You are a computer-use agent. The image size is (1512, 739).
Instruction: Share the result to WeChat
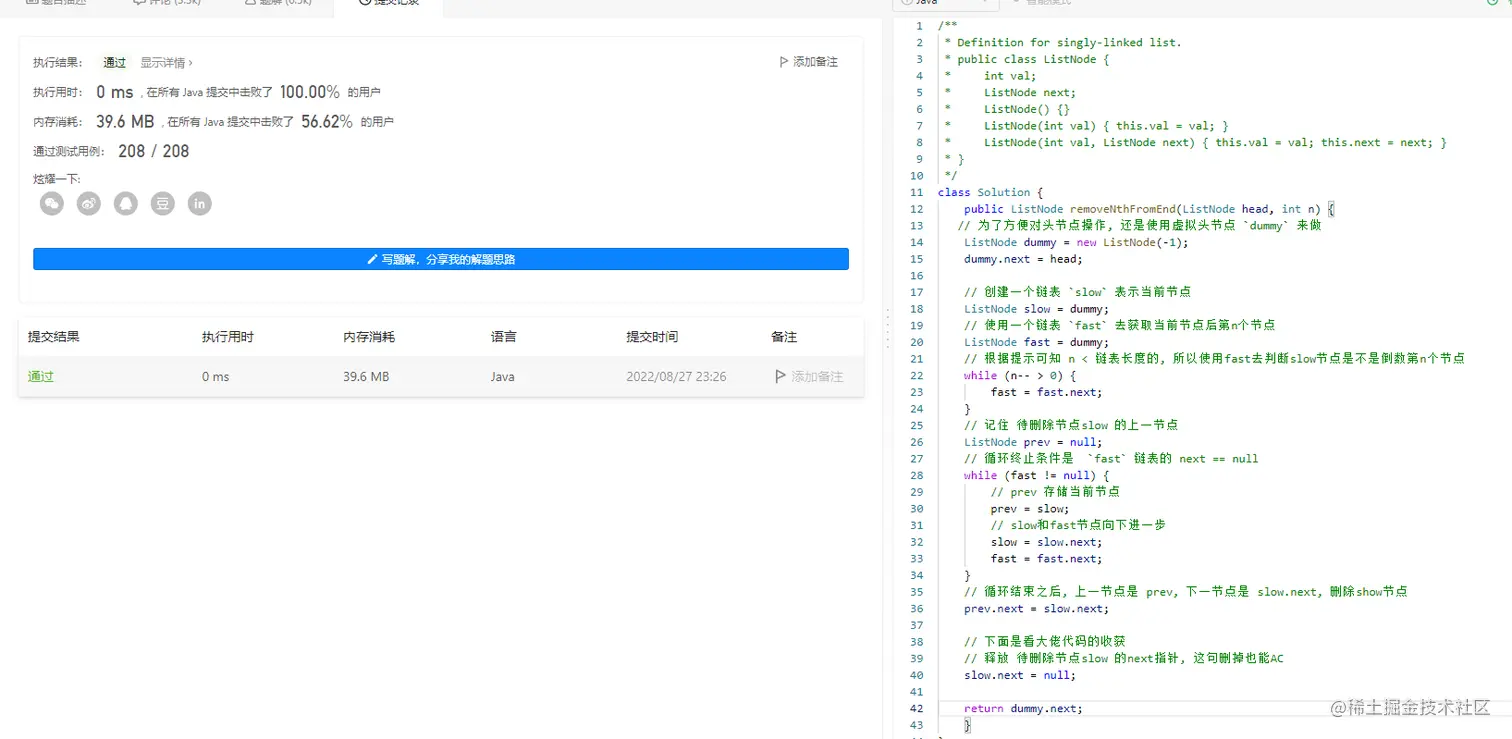[x=52, y=204]
